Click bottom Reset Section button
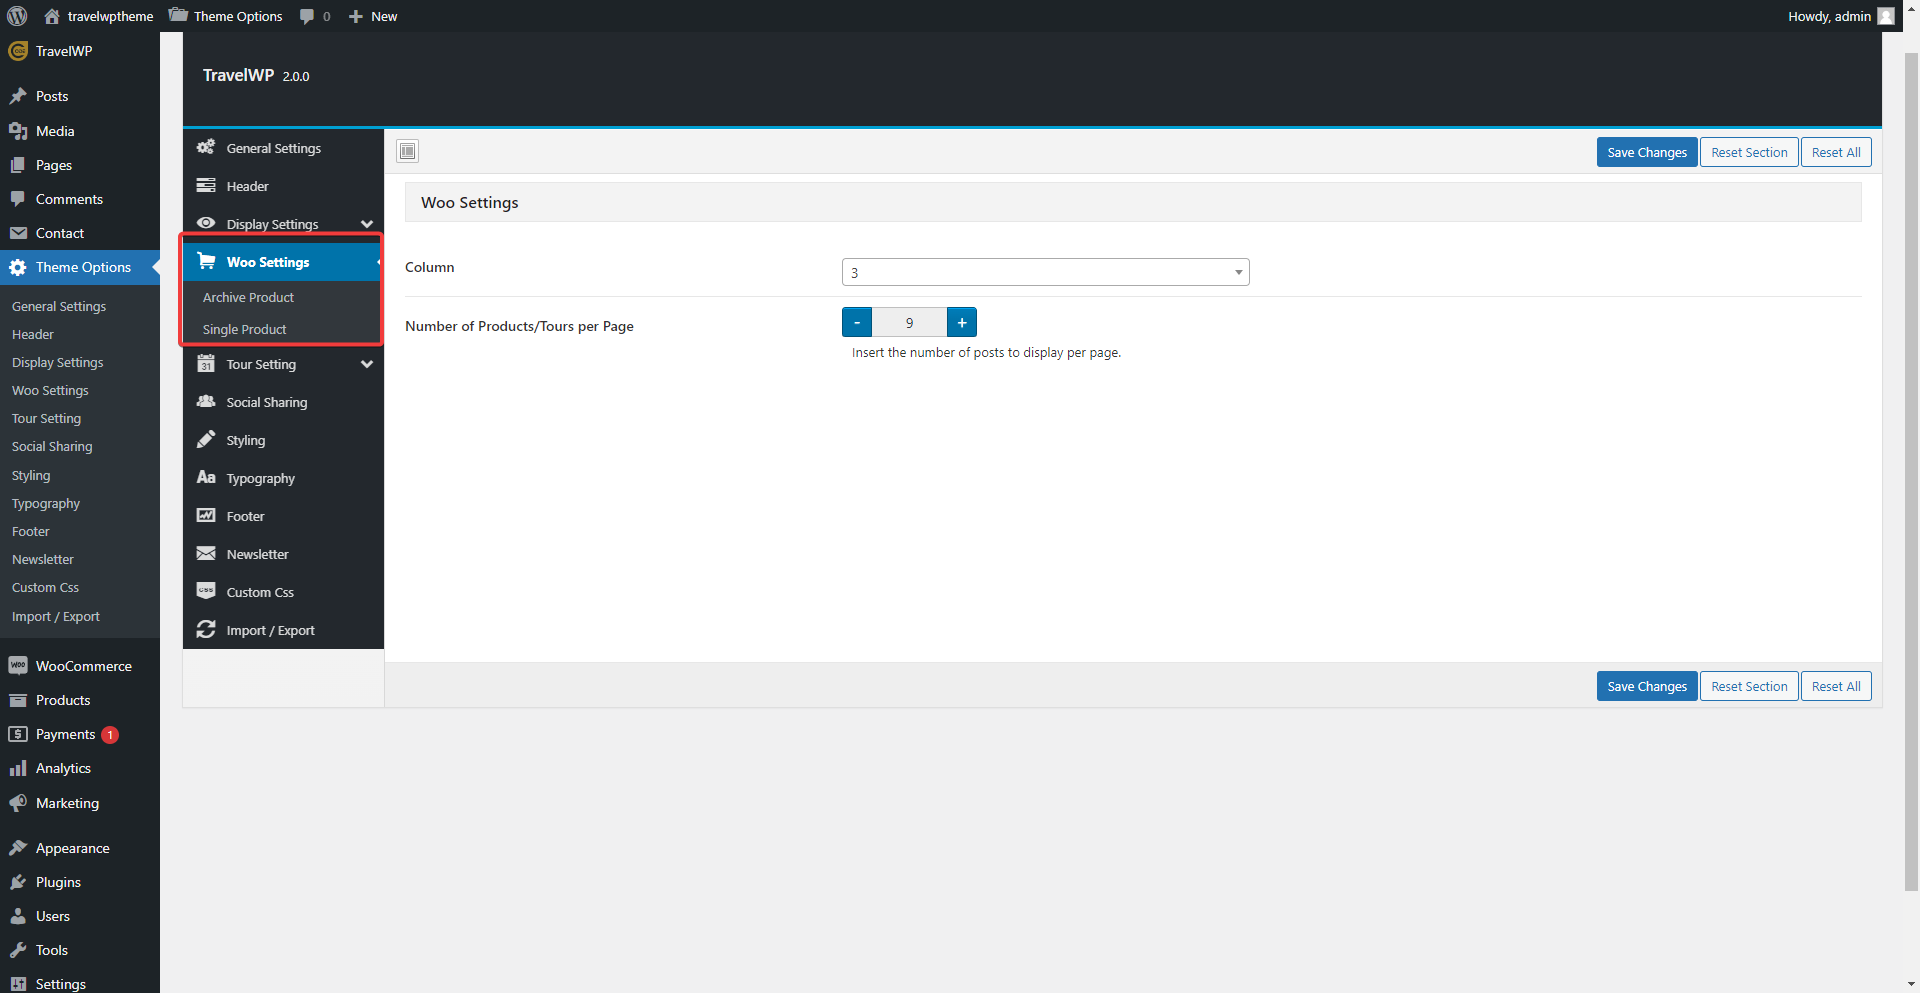 pos(1749,686)
